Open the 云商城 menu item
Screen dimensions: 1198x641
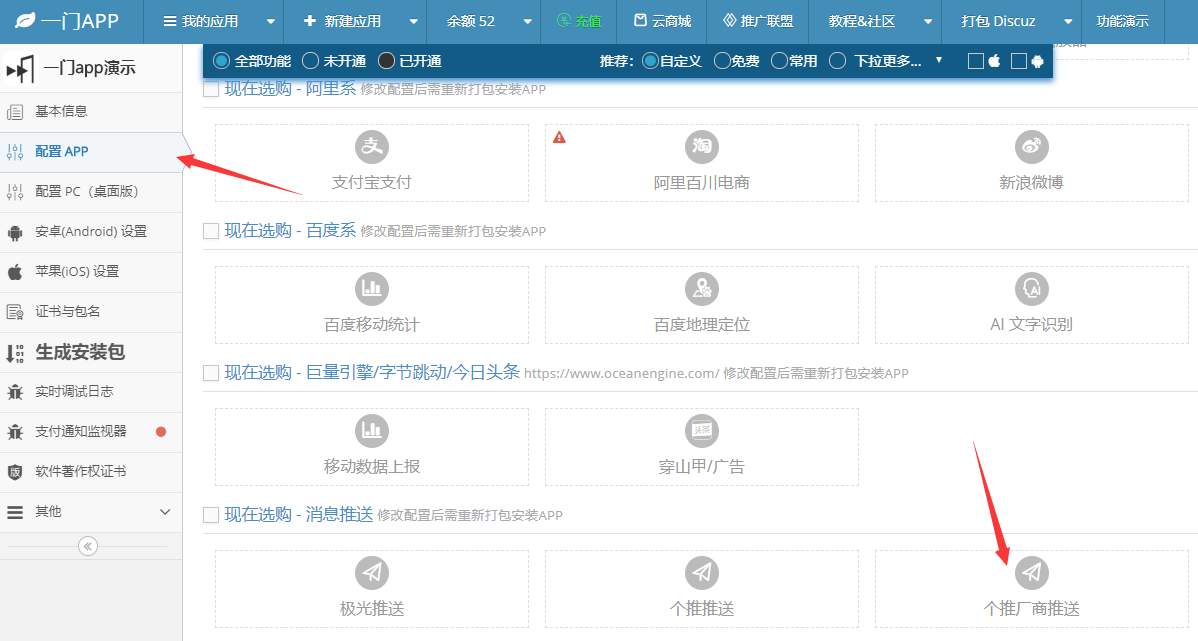click(662, 21)
